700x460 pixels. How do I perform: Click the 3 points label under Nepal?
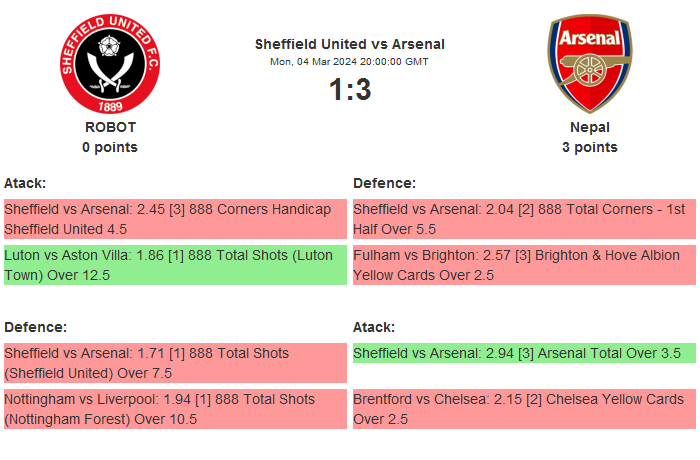[589, 147]
